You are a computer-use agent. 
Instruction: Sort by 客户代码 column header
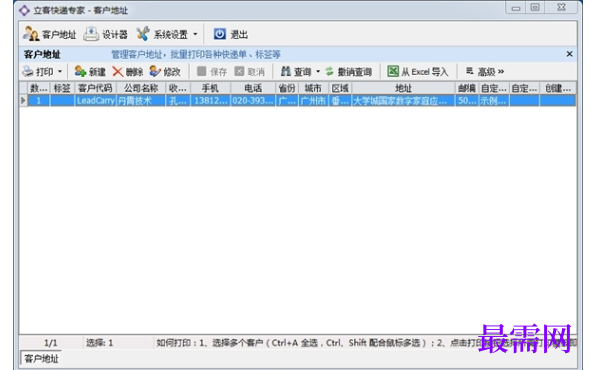point(95,88)
